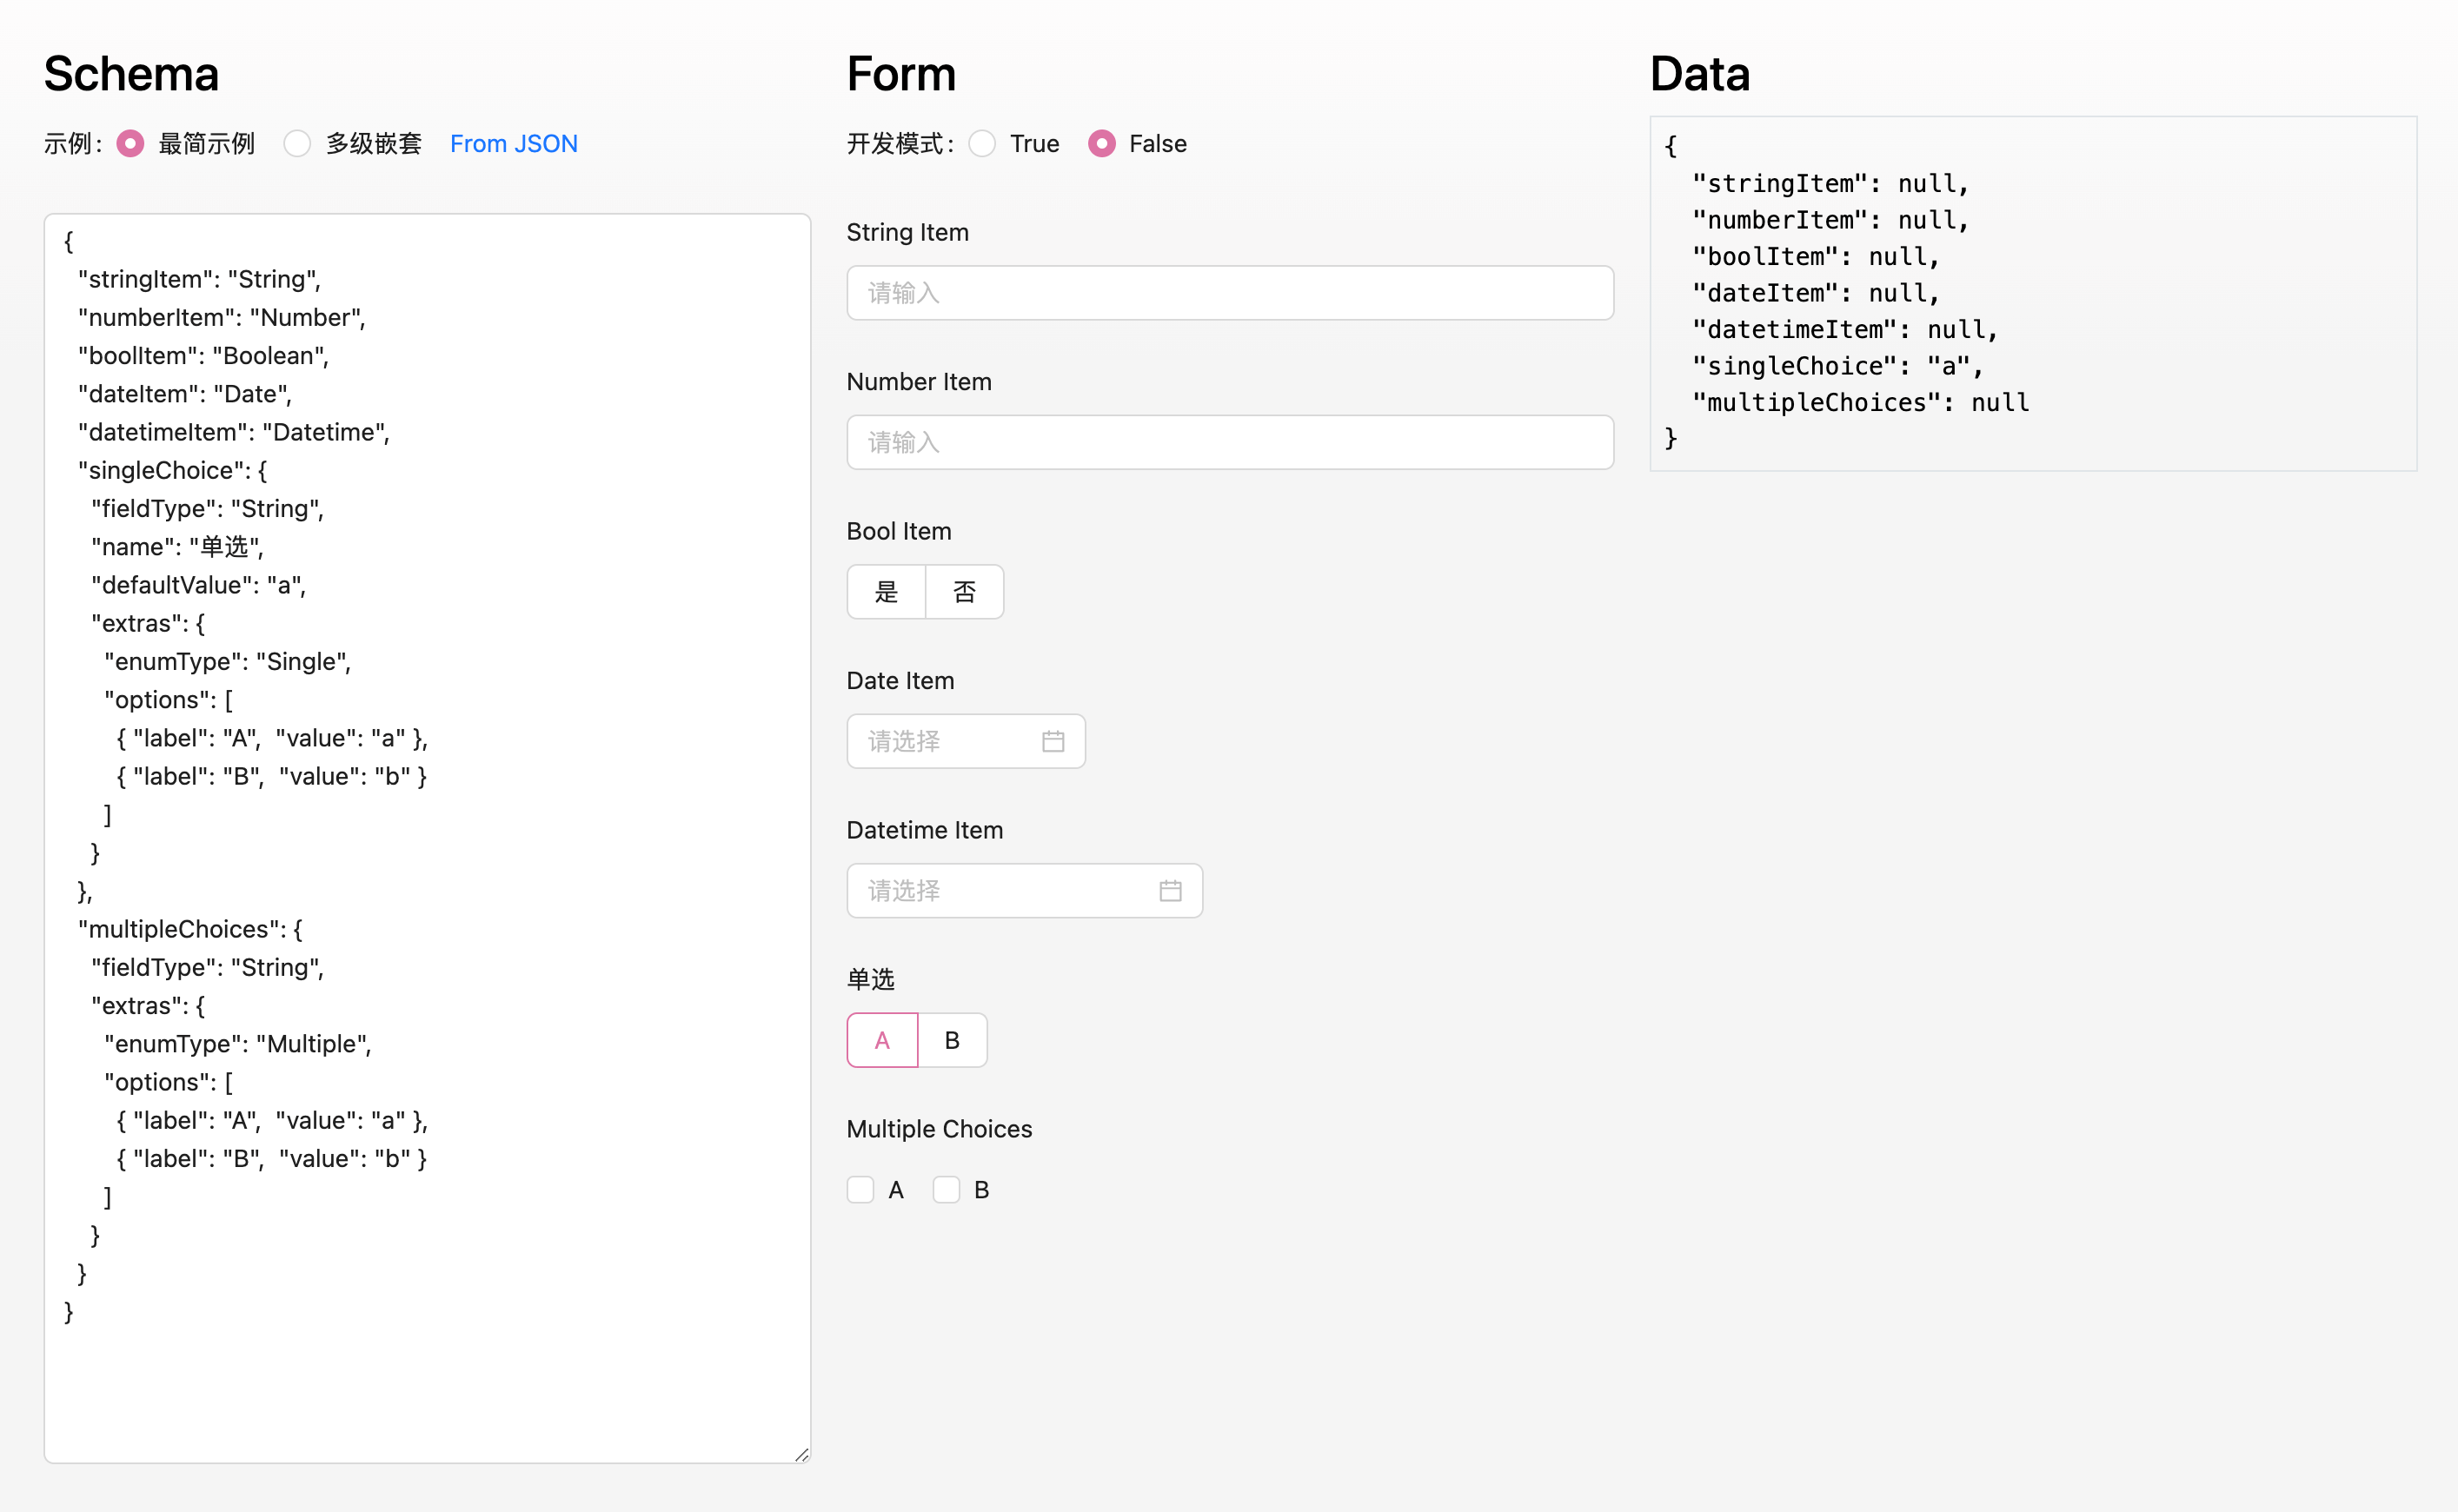Click the Datetime Item calendar icon
Viewport: 2458px width, 1512px height.
click(1171, 891)
